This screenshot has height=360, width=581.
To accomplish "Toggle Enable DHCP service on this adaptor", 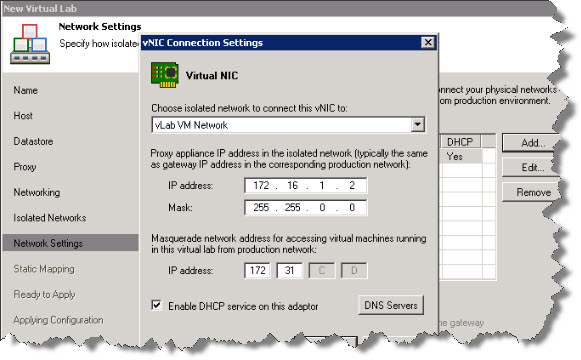I will (157, 306).
